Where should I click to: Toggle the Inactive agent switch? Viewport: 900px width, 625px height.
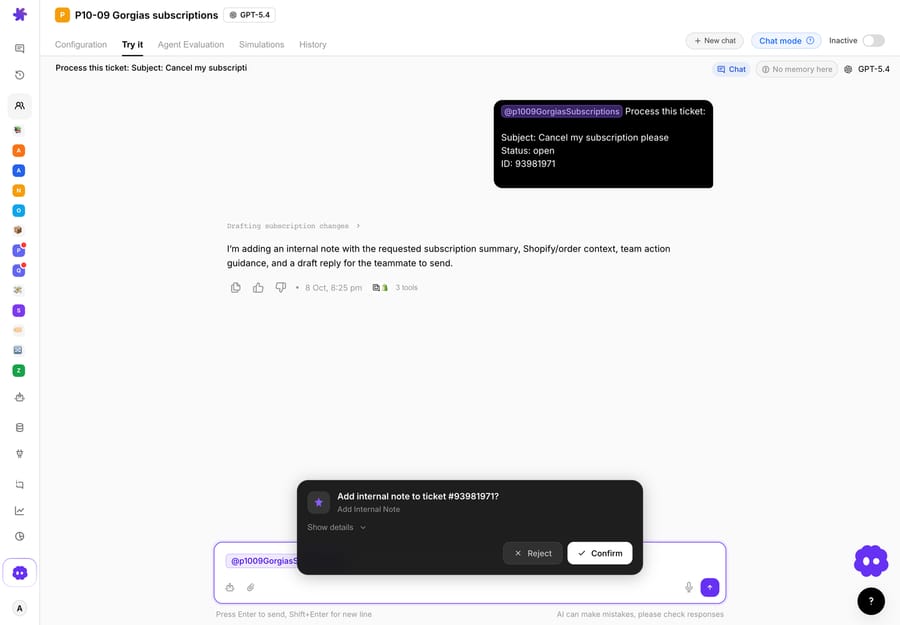[874, 41]
